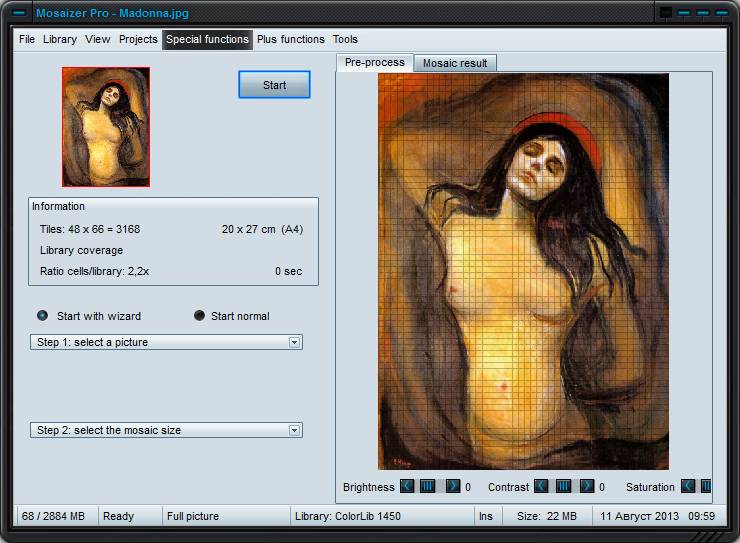Viewport: 740px width, 543px height.
Task: Click the Ratio cells/library: 2,2x text
Action: tap(94, 271)
